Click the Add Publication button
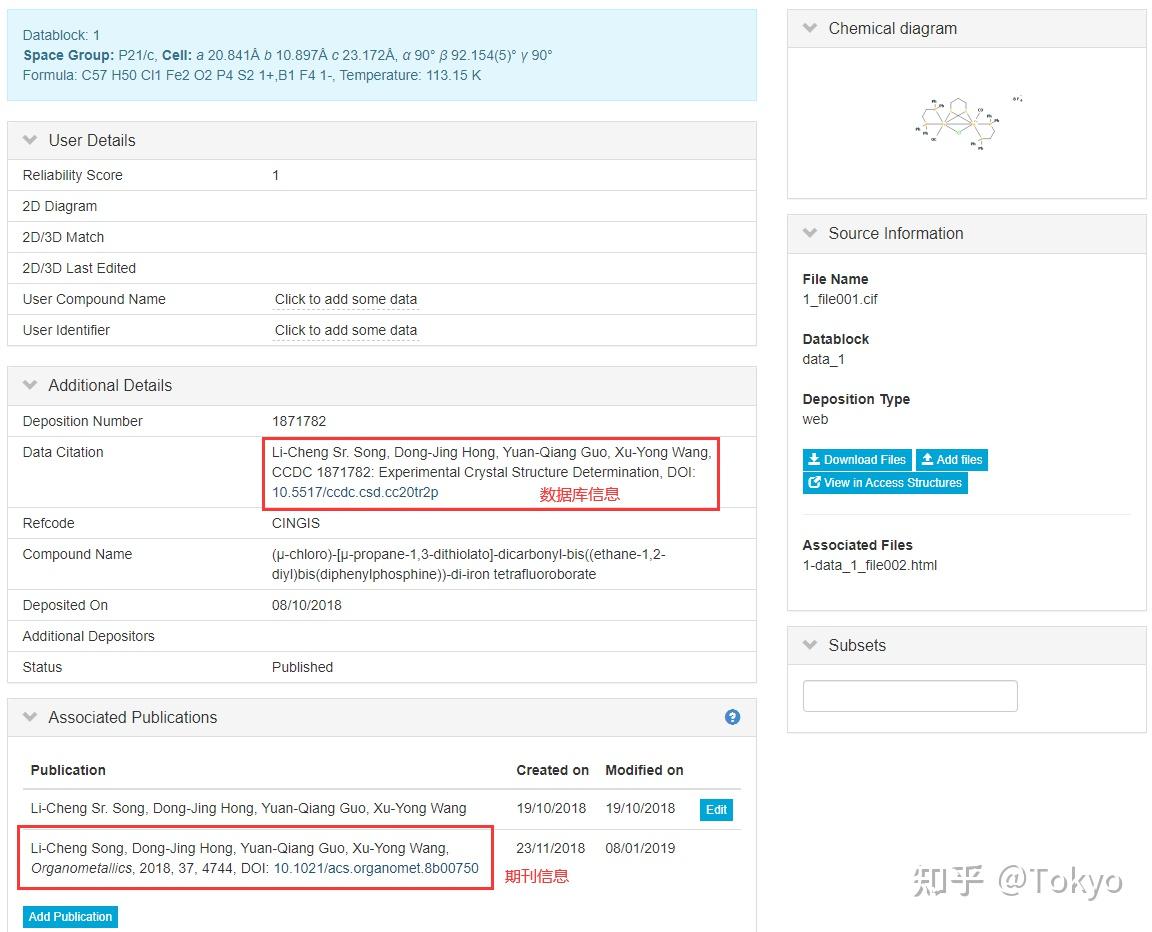 point(71,917)
